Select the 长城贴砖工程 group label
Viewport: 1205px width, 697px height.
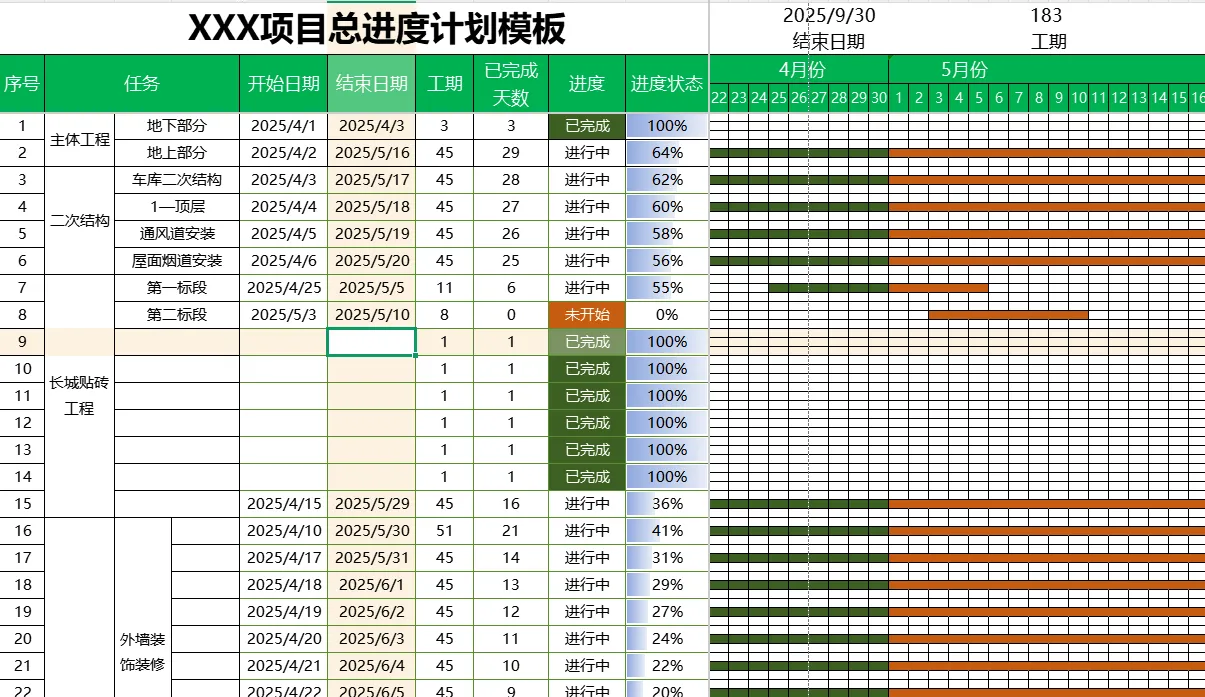click(79, 395)
